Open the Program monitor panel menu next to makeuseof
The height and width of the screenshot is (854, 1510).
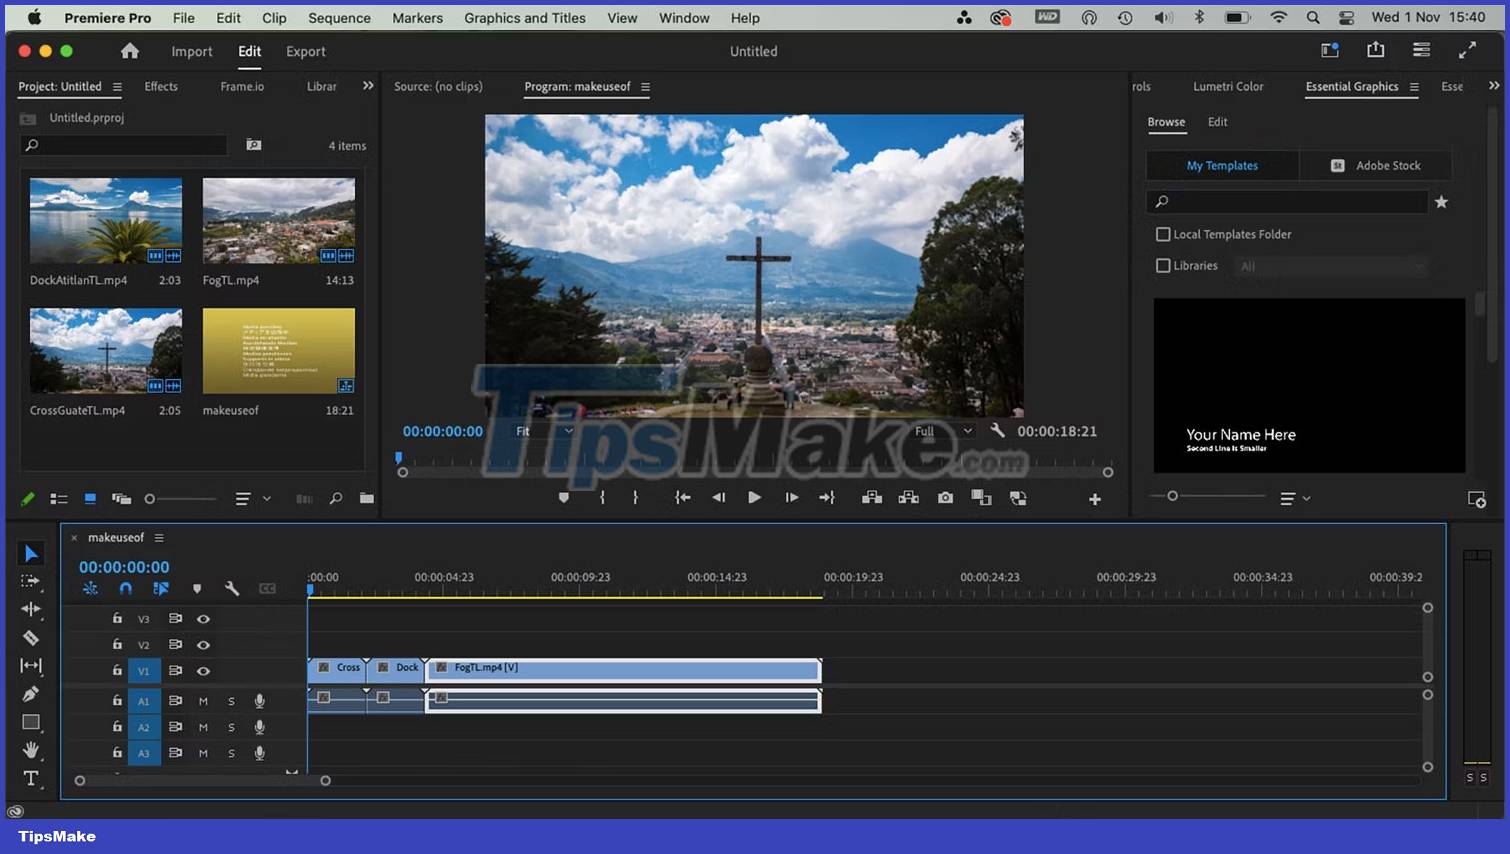coord(647,87)
